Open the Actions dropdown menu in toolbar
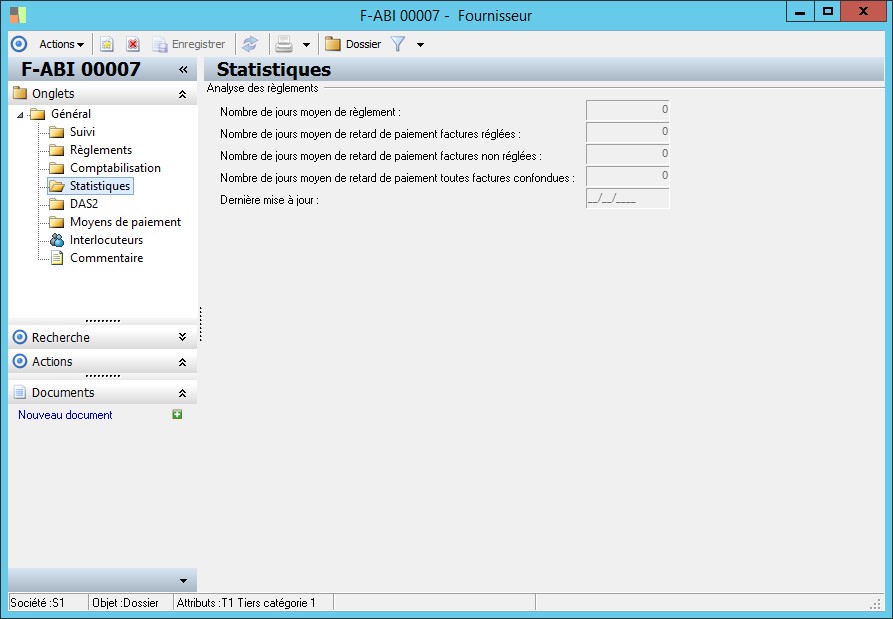This screenshot has height=619, width=893. pos(61,44)
